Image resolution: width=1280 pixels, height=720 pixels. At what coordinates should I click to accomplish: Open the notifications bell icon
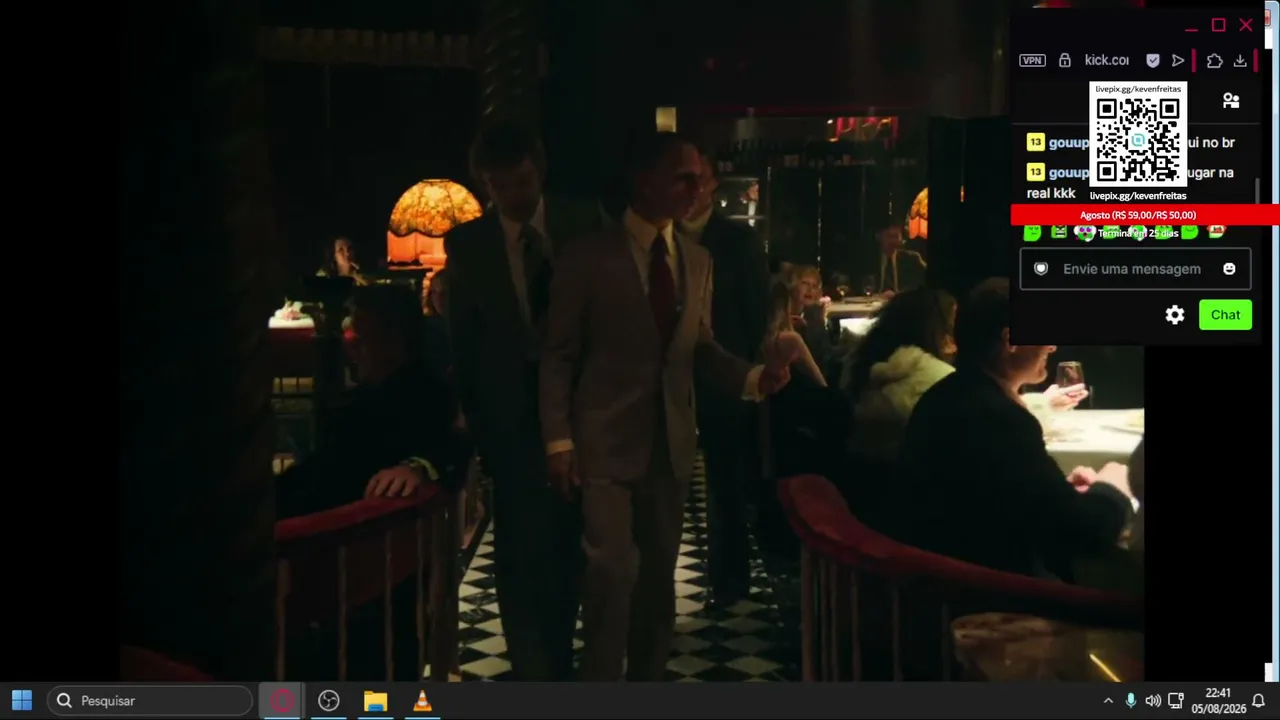1259,701
